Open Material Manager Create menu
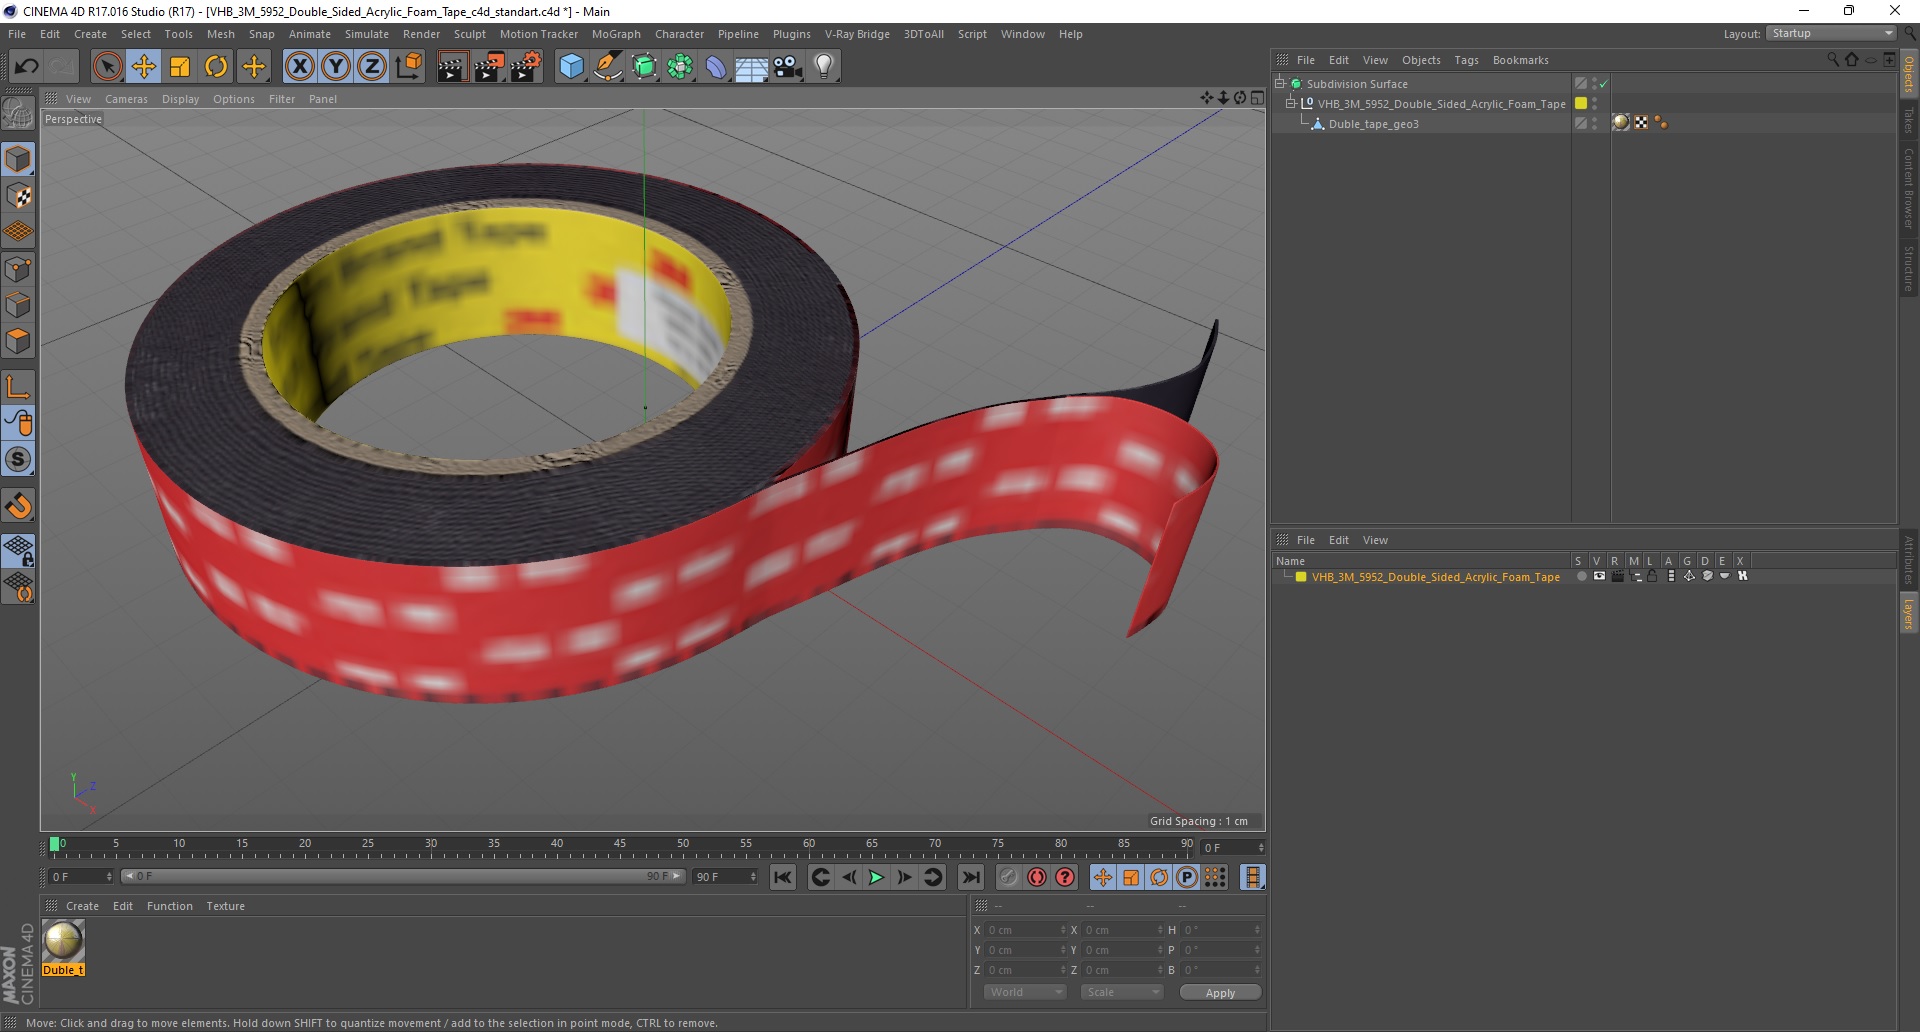 tap(82, 906)
